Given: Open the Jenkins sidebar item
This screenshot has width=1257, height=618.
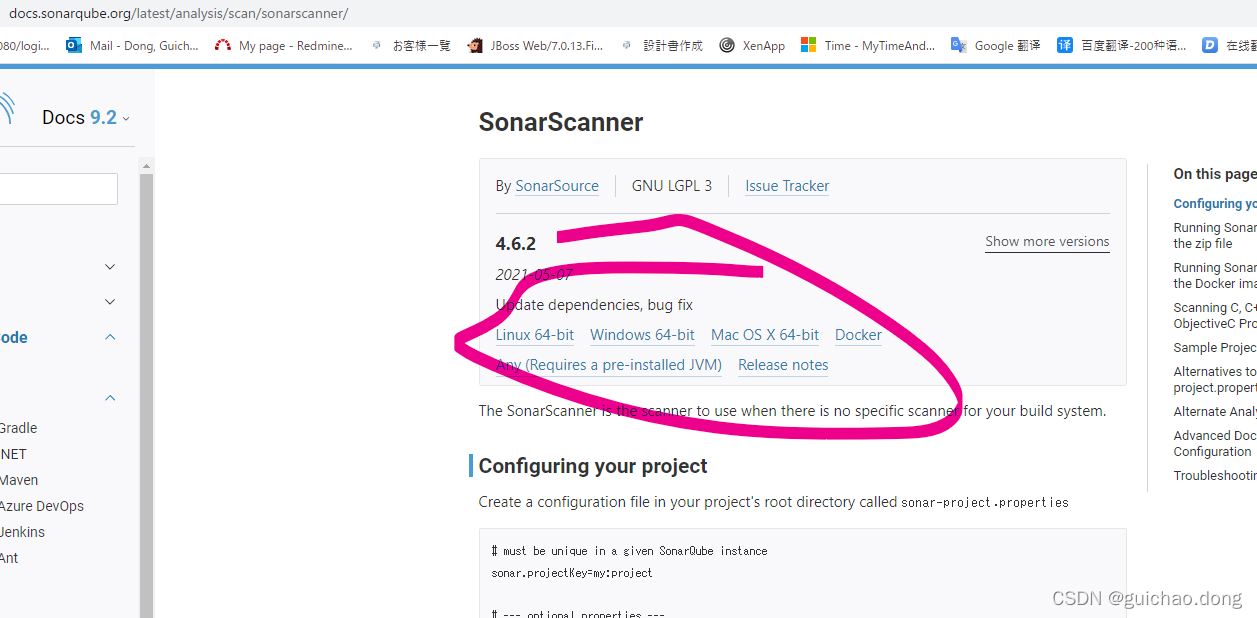Looking at the screenshot, I should pyautogui.click(x=22, y=532).
